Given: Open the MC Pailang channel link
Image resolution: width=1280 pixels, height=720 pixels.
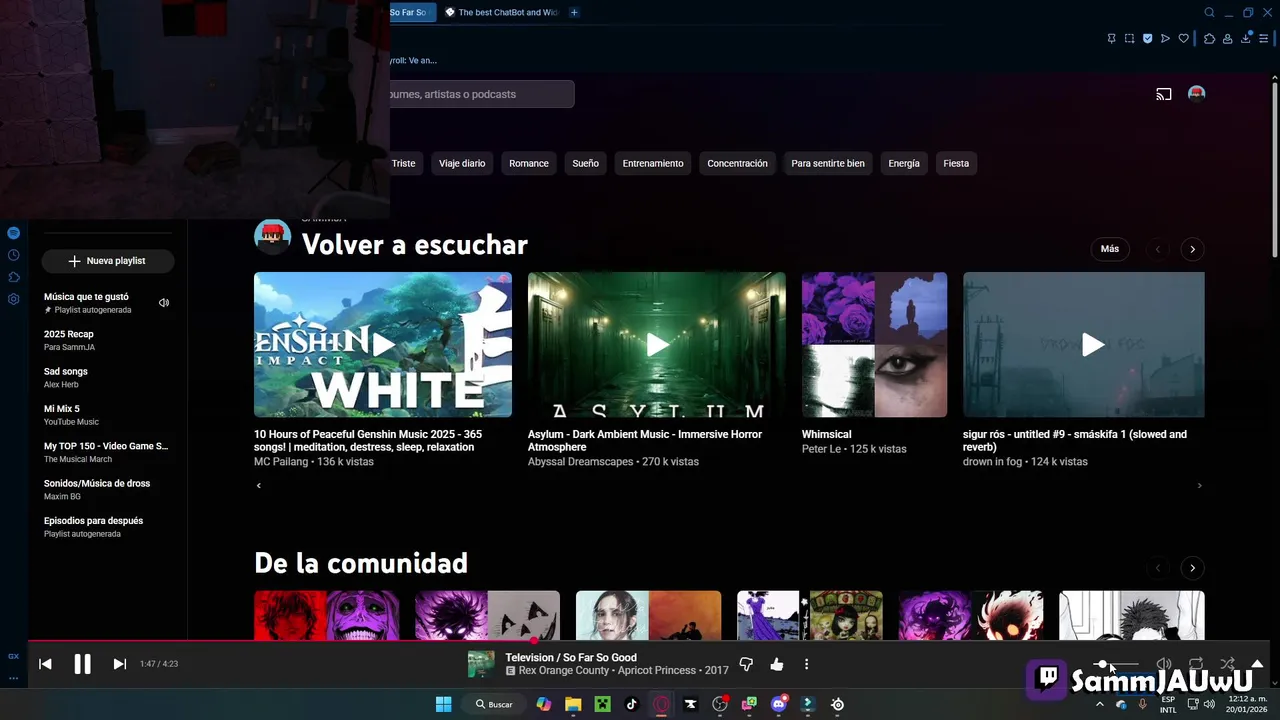Looking at the screenshot, I should (x=281, y=462).
